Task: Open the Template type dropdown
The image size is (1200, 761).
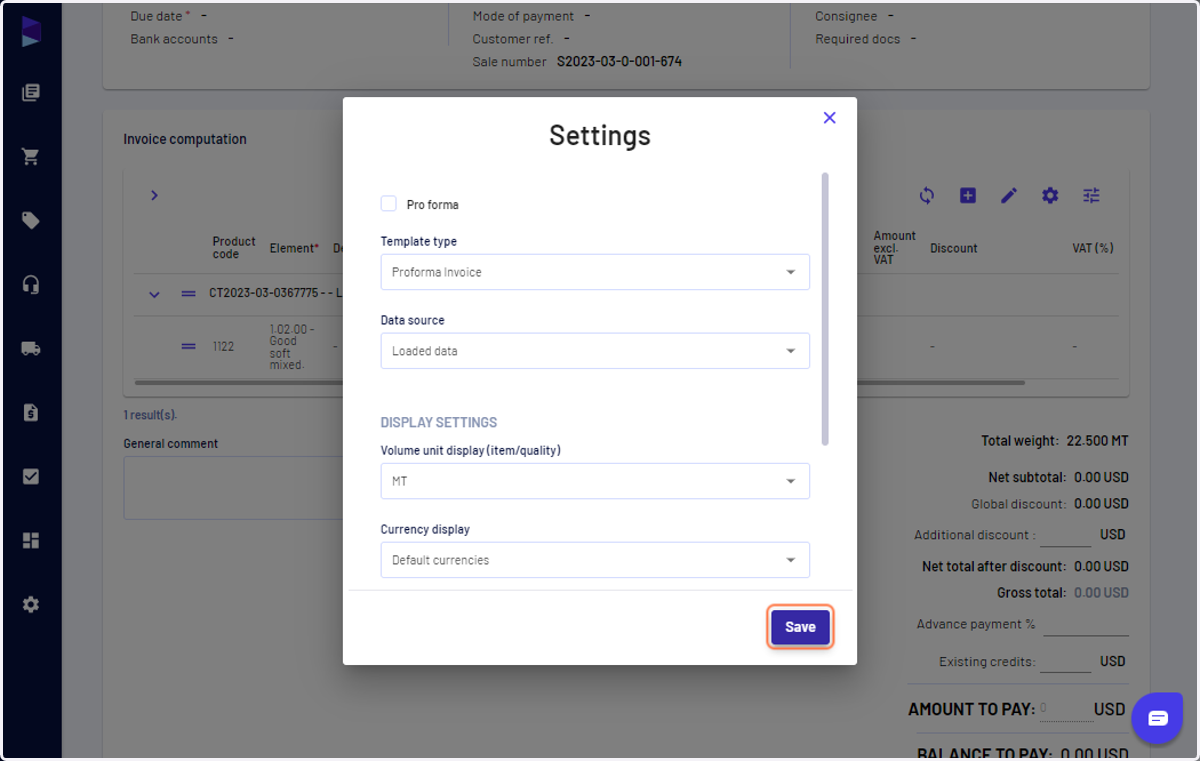Action: point(595,272)
